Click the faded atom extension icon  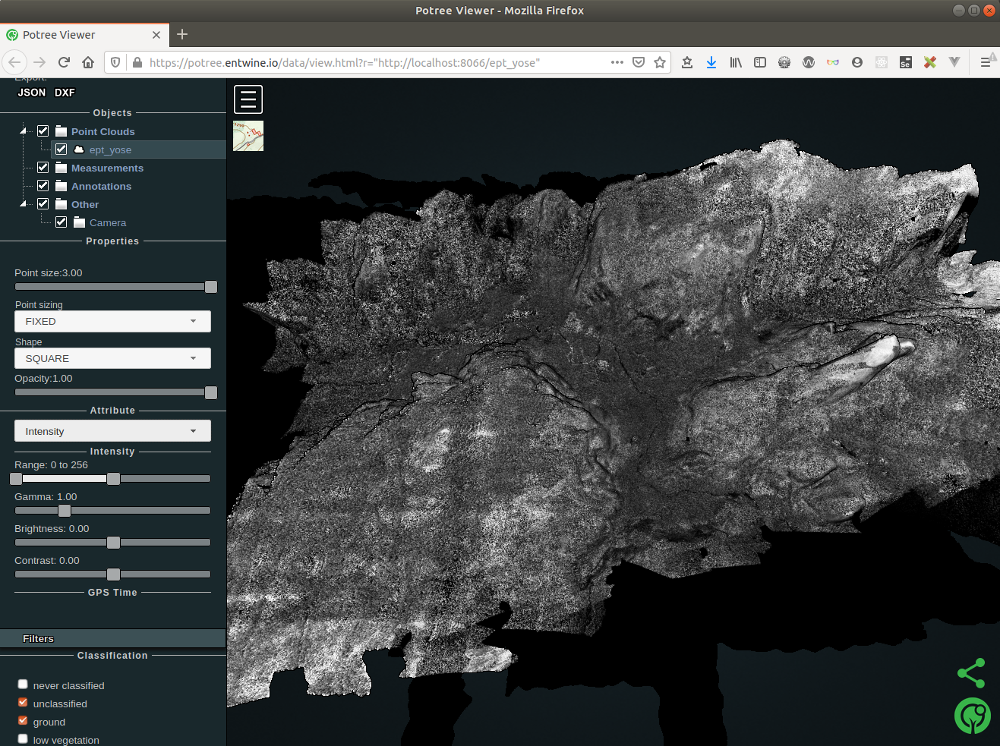coord(881,62)
